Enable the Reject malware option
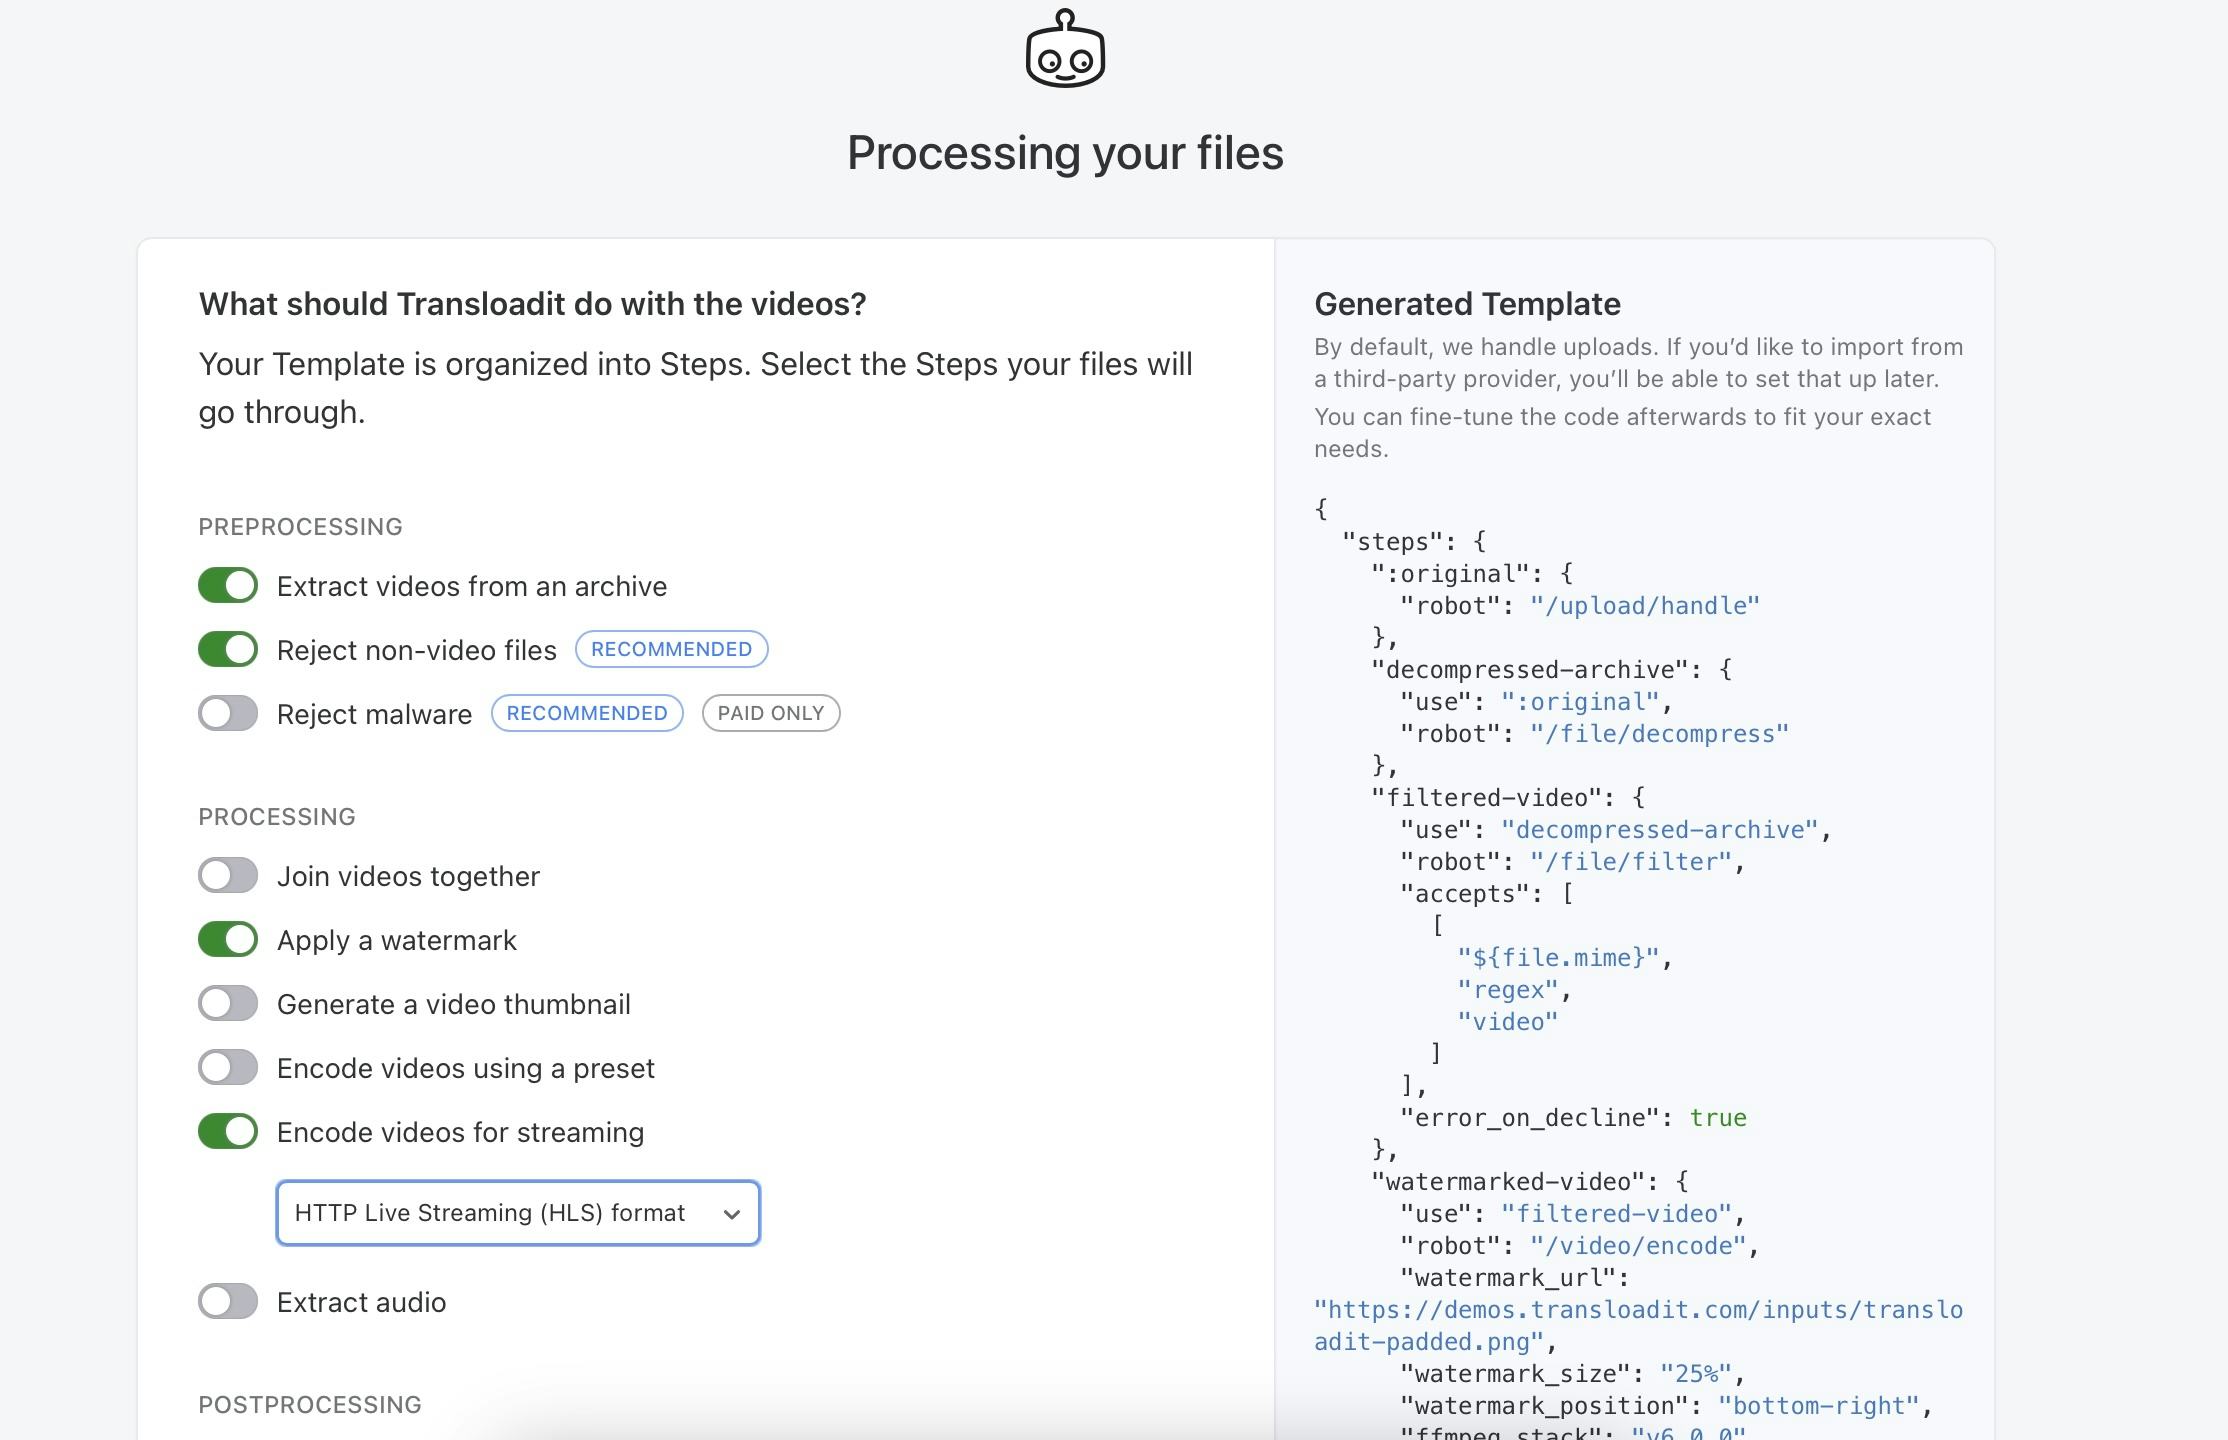The image size is (2228, 1440). coord(228,713)
